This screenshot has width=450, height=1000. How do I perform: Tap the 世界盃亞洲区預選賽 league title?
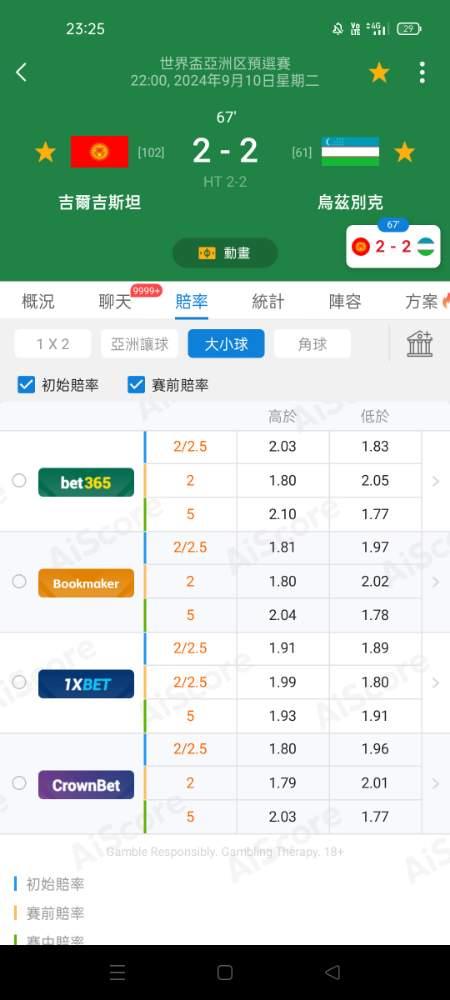(225, 63)
